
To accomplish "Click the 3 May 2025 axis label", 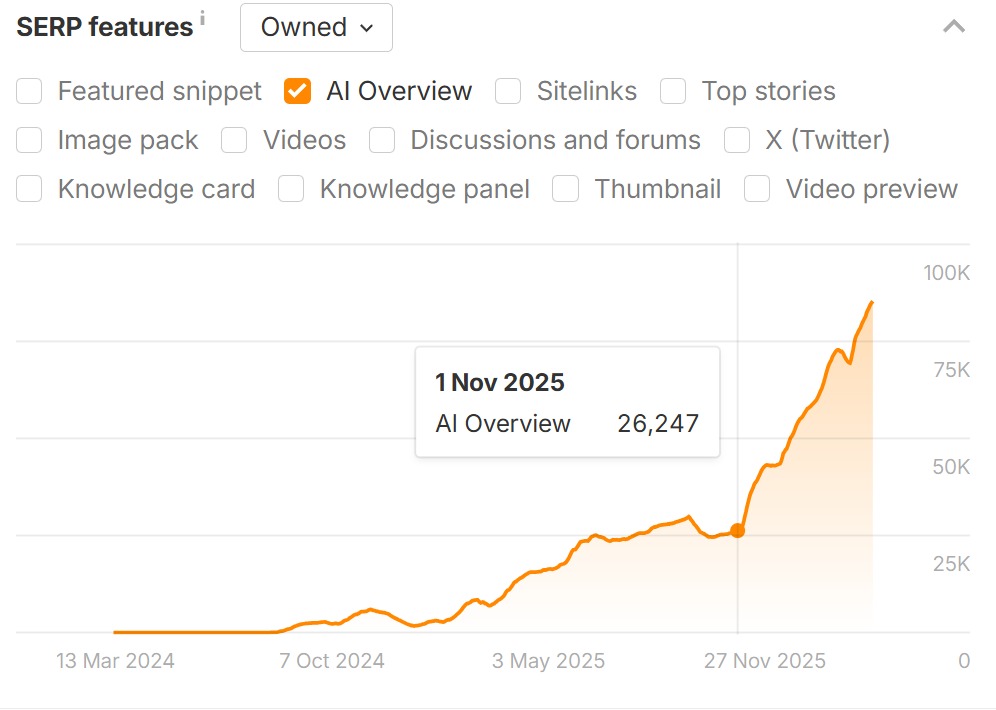I will point(549,661).
